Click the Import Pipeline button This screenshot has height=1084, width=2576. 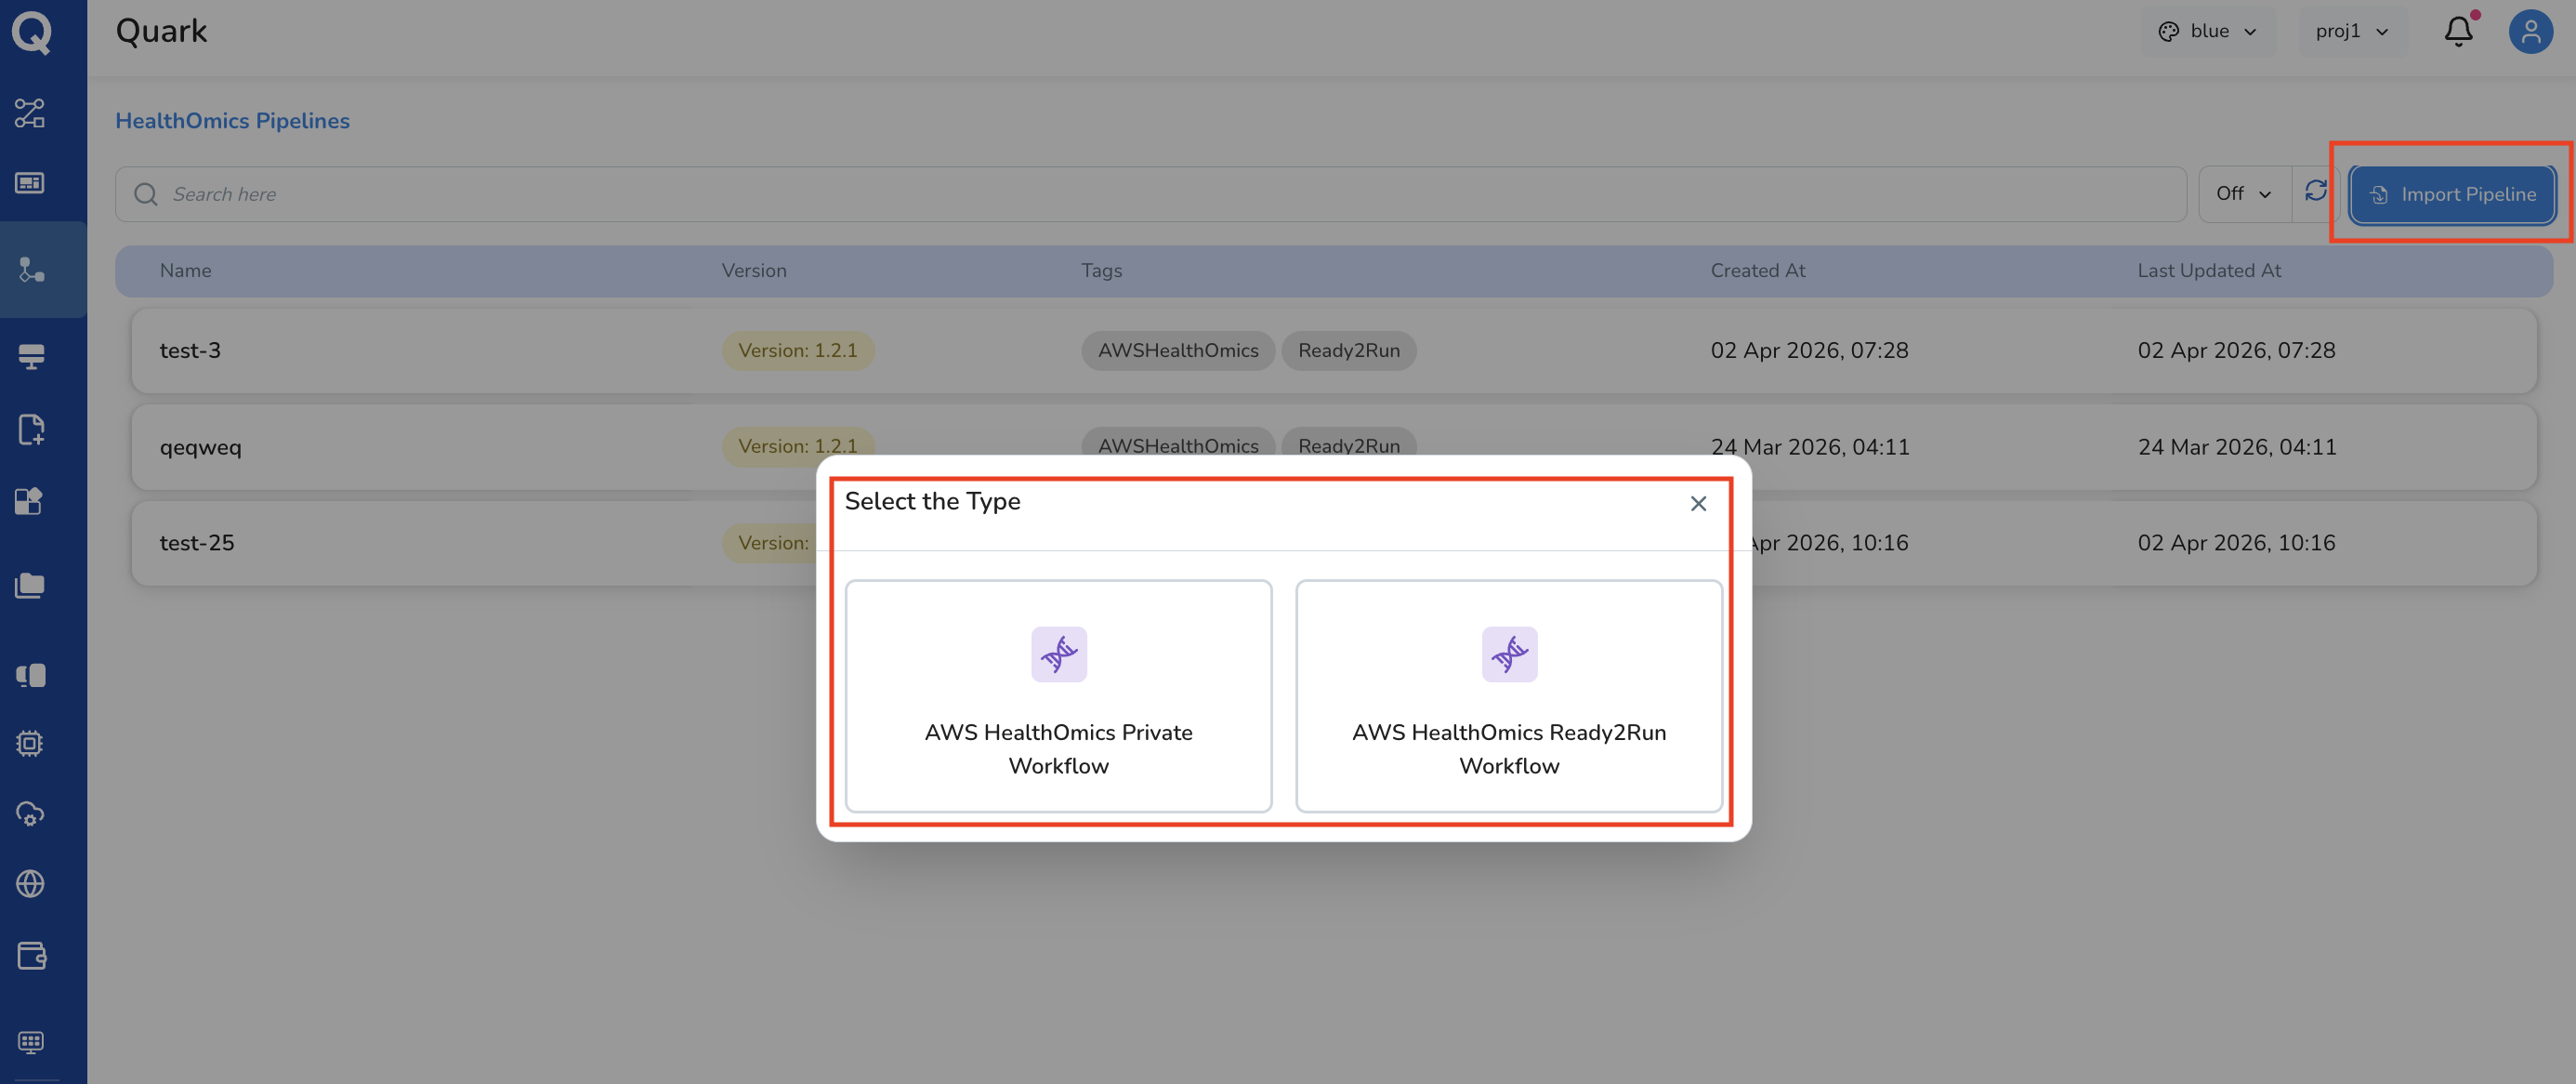tap(2452, 194)
